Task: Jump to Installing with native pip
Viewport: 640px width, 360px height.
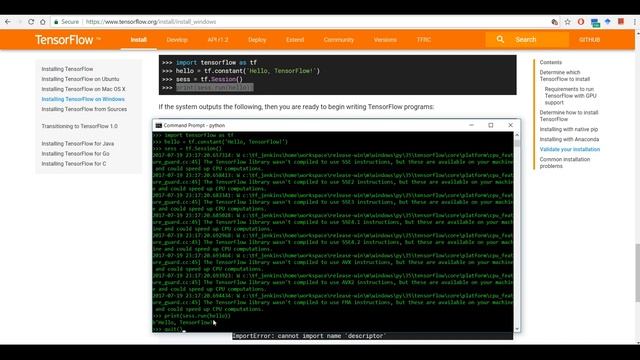Action: tap(569, 129)
